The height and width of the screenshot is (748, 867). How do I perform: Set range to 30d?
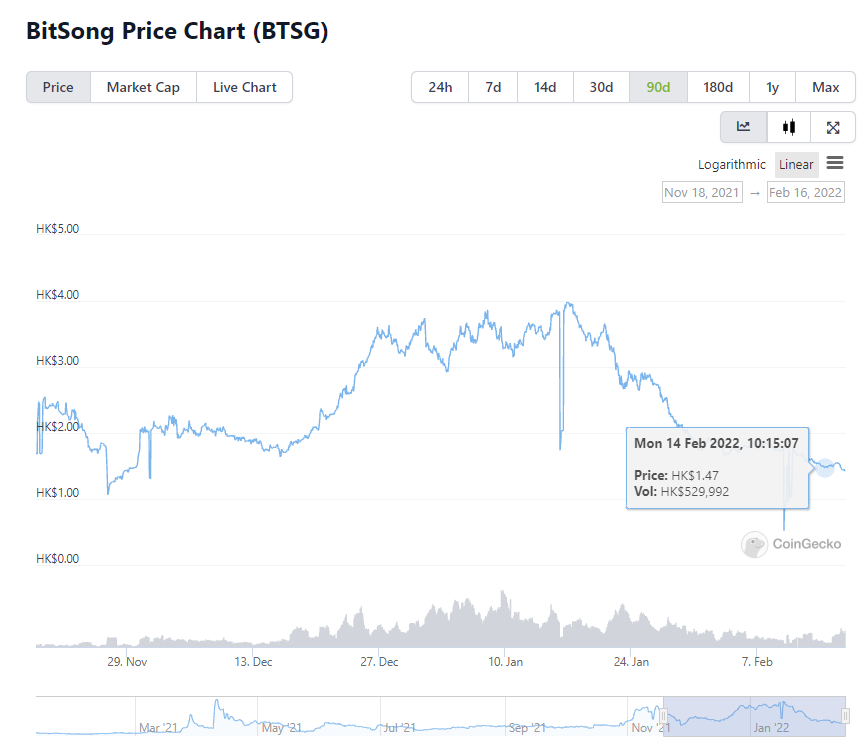pyautogui.click(x=602, y=87)
